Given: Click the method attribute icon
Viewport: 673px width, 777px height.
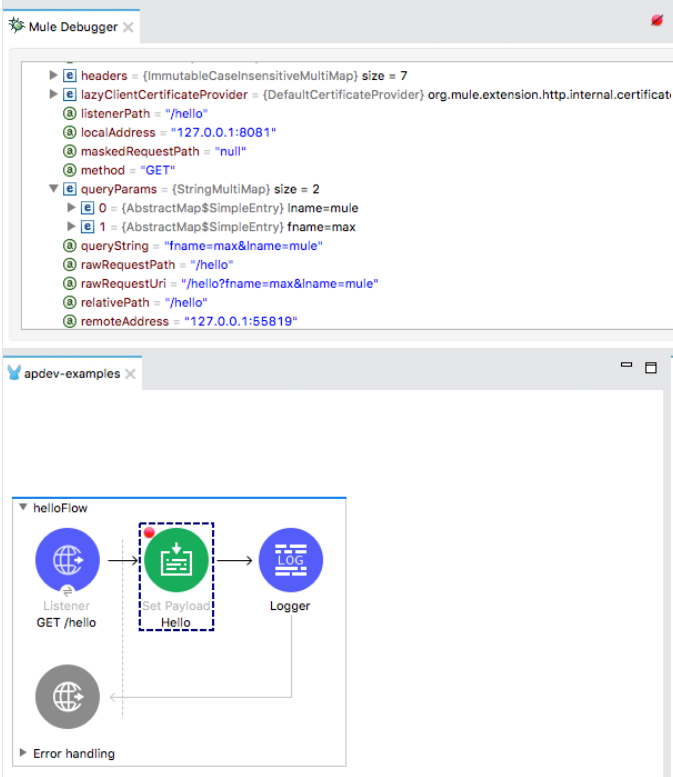Looking at the screenshot, I should click(69, 170).
